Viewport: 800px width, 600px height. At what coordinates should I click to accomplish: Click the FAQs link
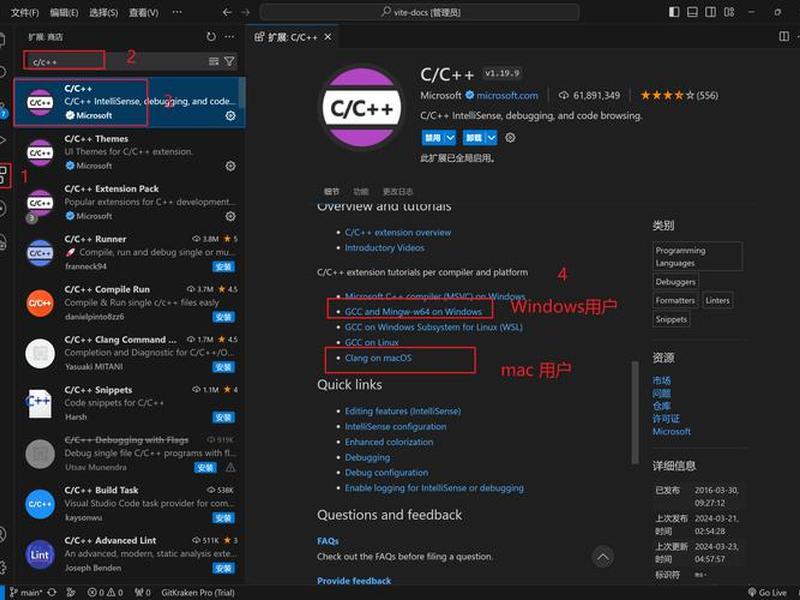[328, 541]
